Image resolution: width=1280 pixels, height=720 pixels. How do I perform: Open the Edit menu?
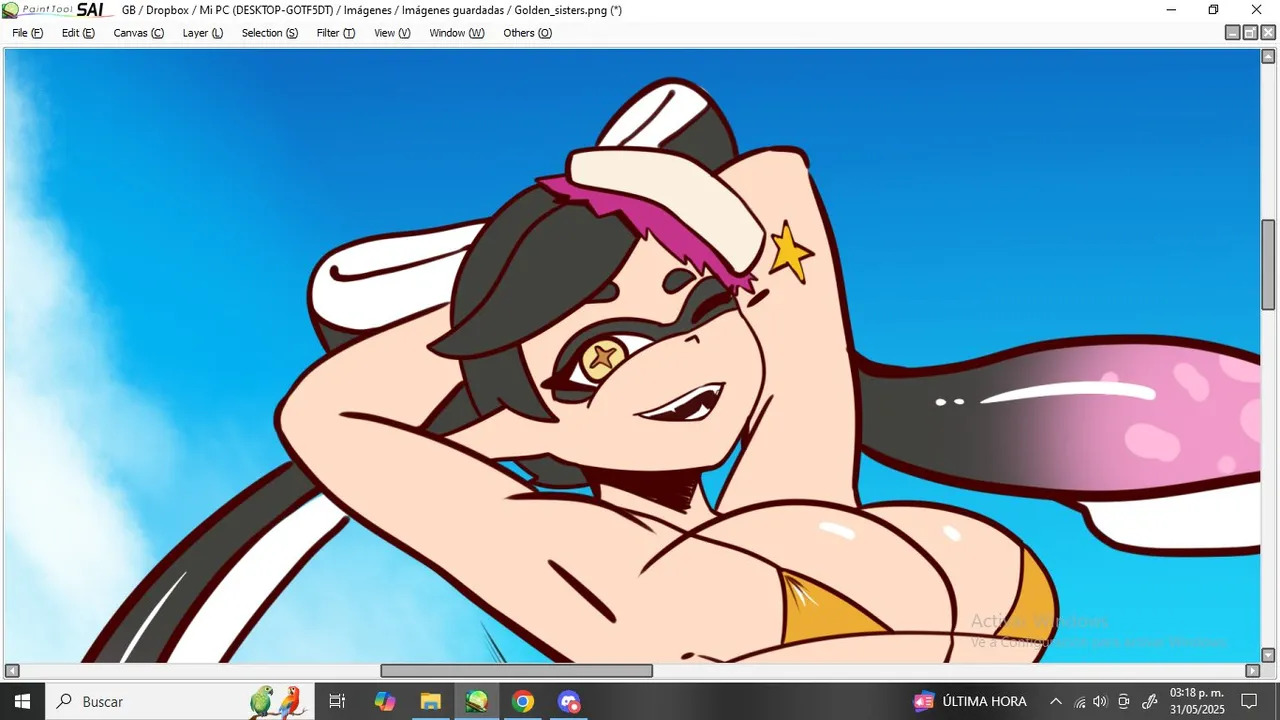point(78,33)
